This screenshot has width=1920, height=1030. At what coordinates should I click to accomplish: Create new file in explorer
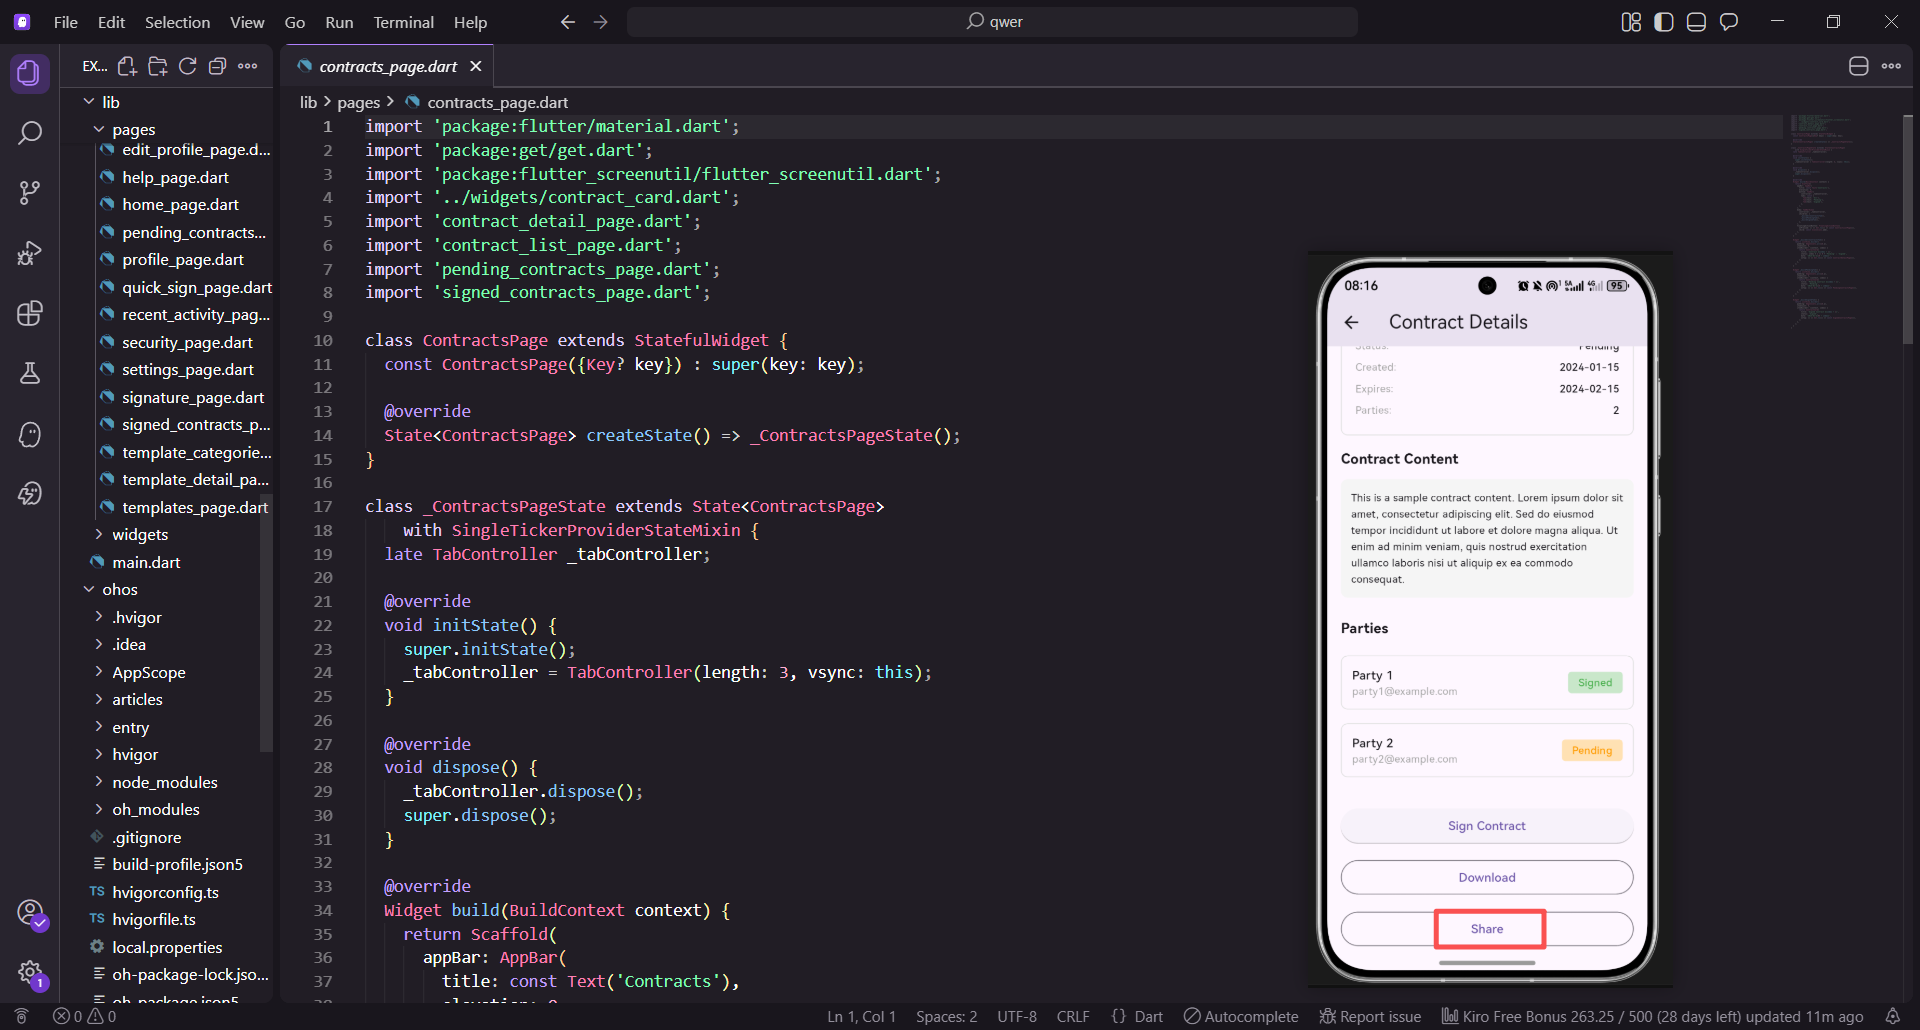click(127, 66)
